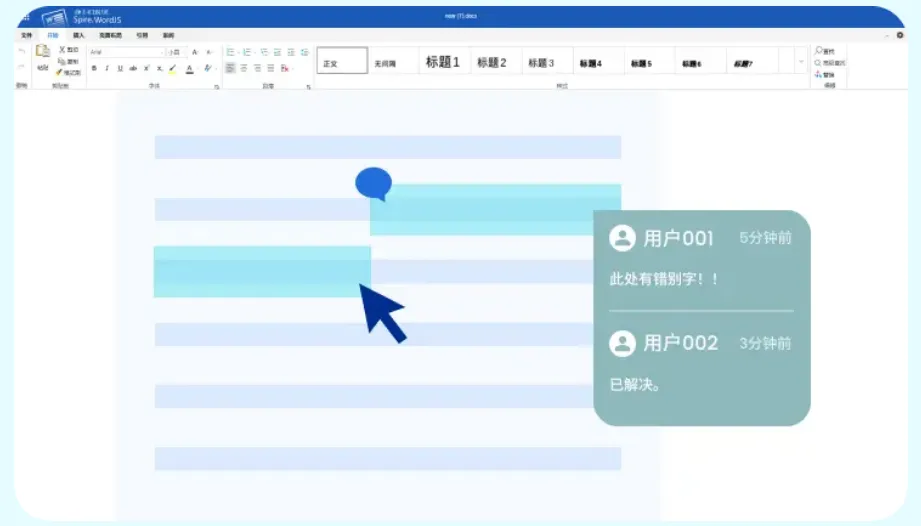Toggle bold formatting

pyautogui.click(x=94, y=69)
